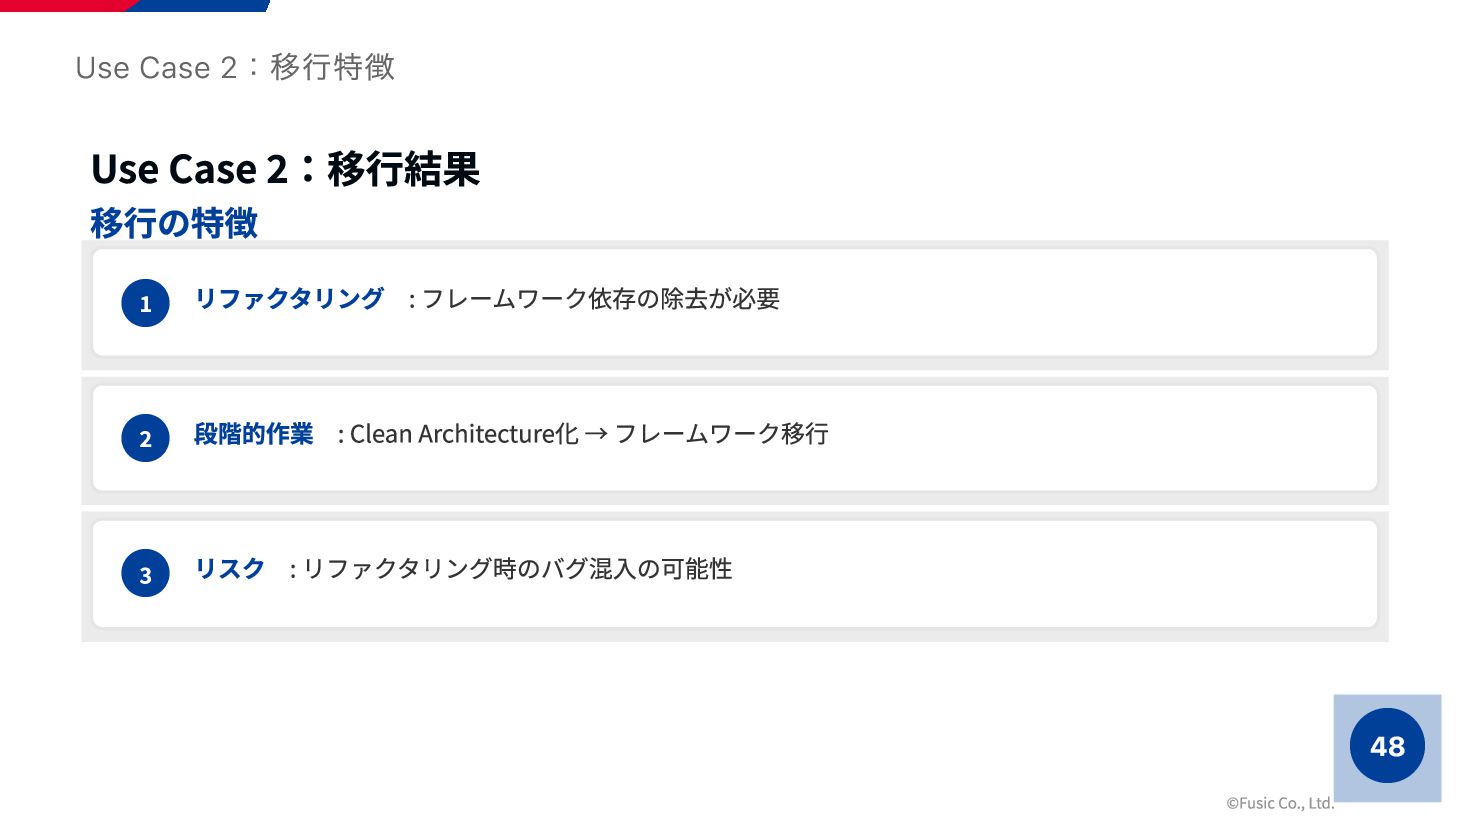Image resolution: width=1470 pixels, height=828 pixels.
Task: Click the フレームワーク依存の除去が必要 description
Action: [x=601, y=298]
